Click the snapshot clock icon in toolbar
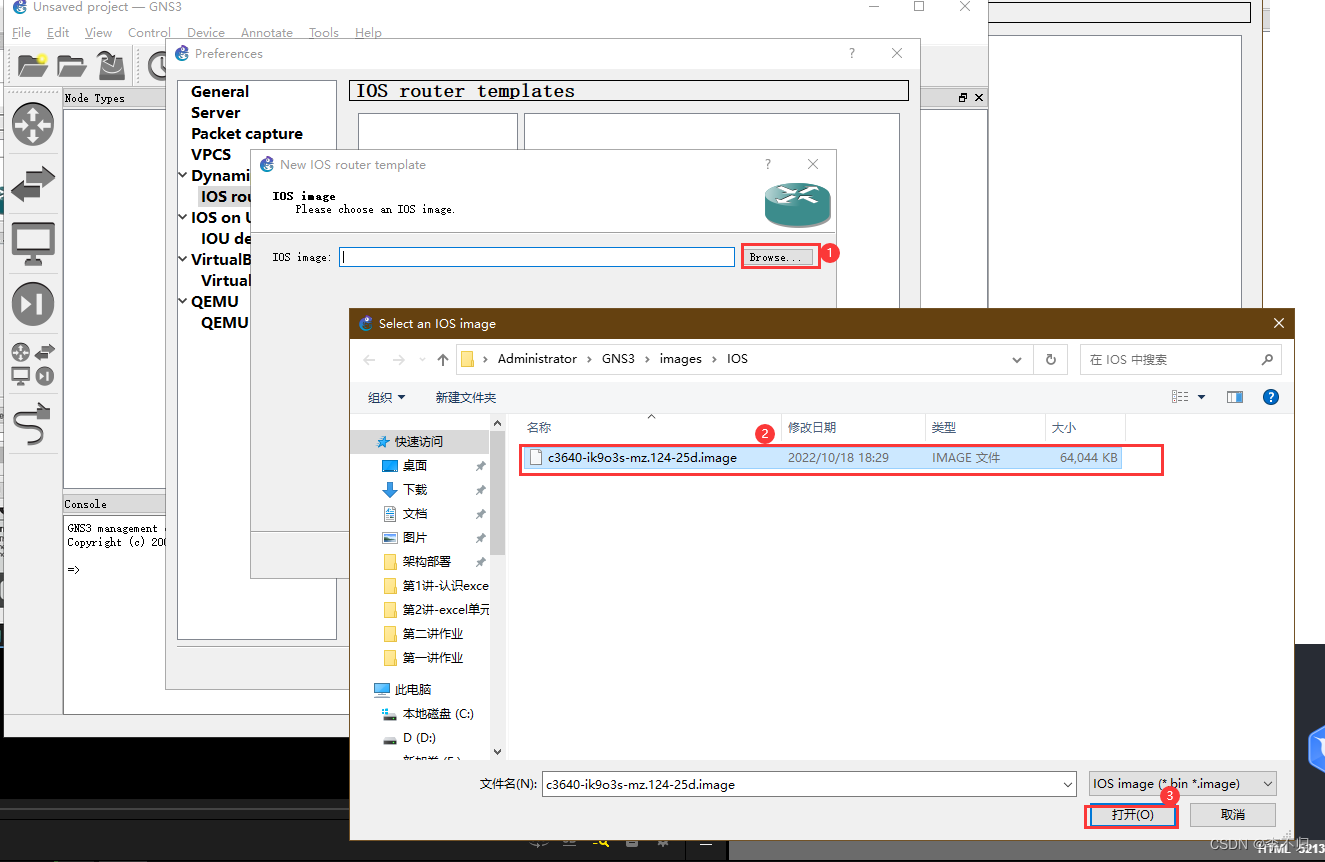This screenshot has width=1325, height=862. [158, 65]
